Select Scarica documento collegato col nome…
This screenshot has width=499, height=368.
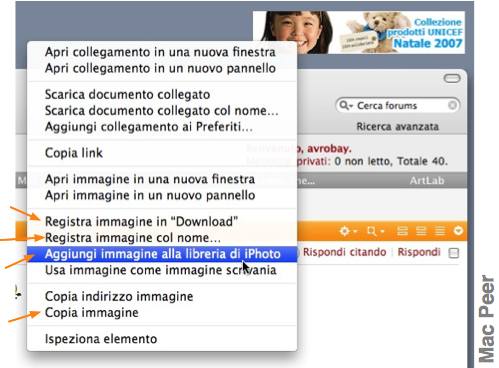click(162, 110)
